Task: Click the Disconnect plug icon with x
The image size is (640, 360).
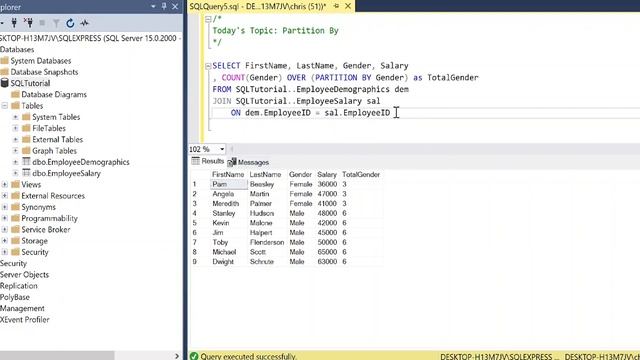Action: (29, 23)
